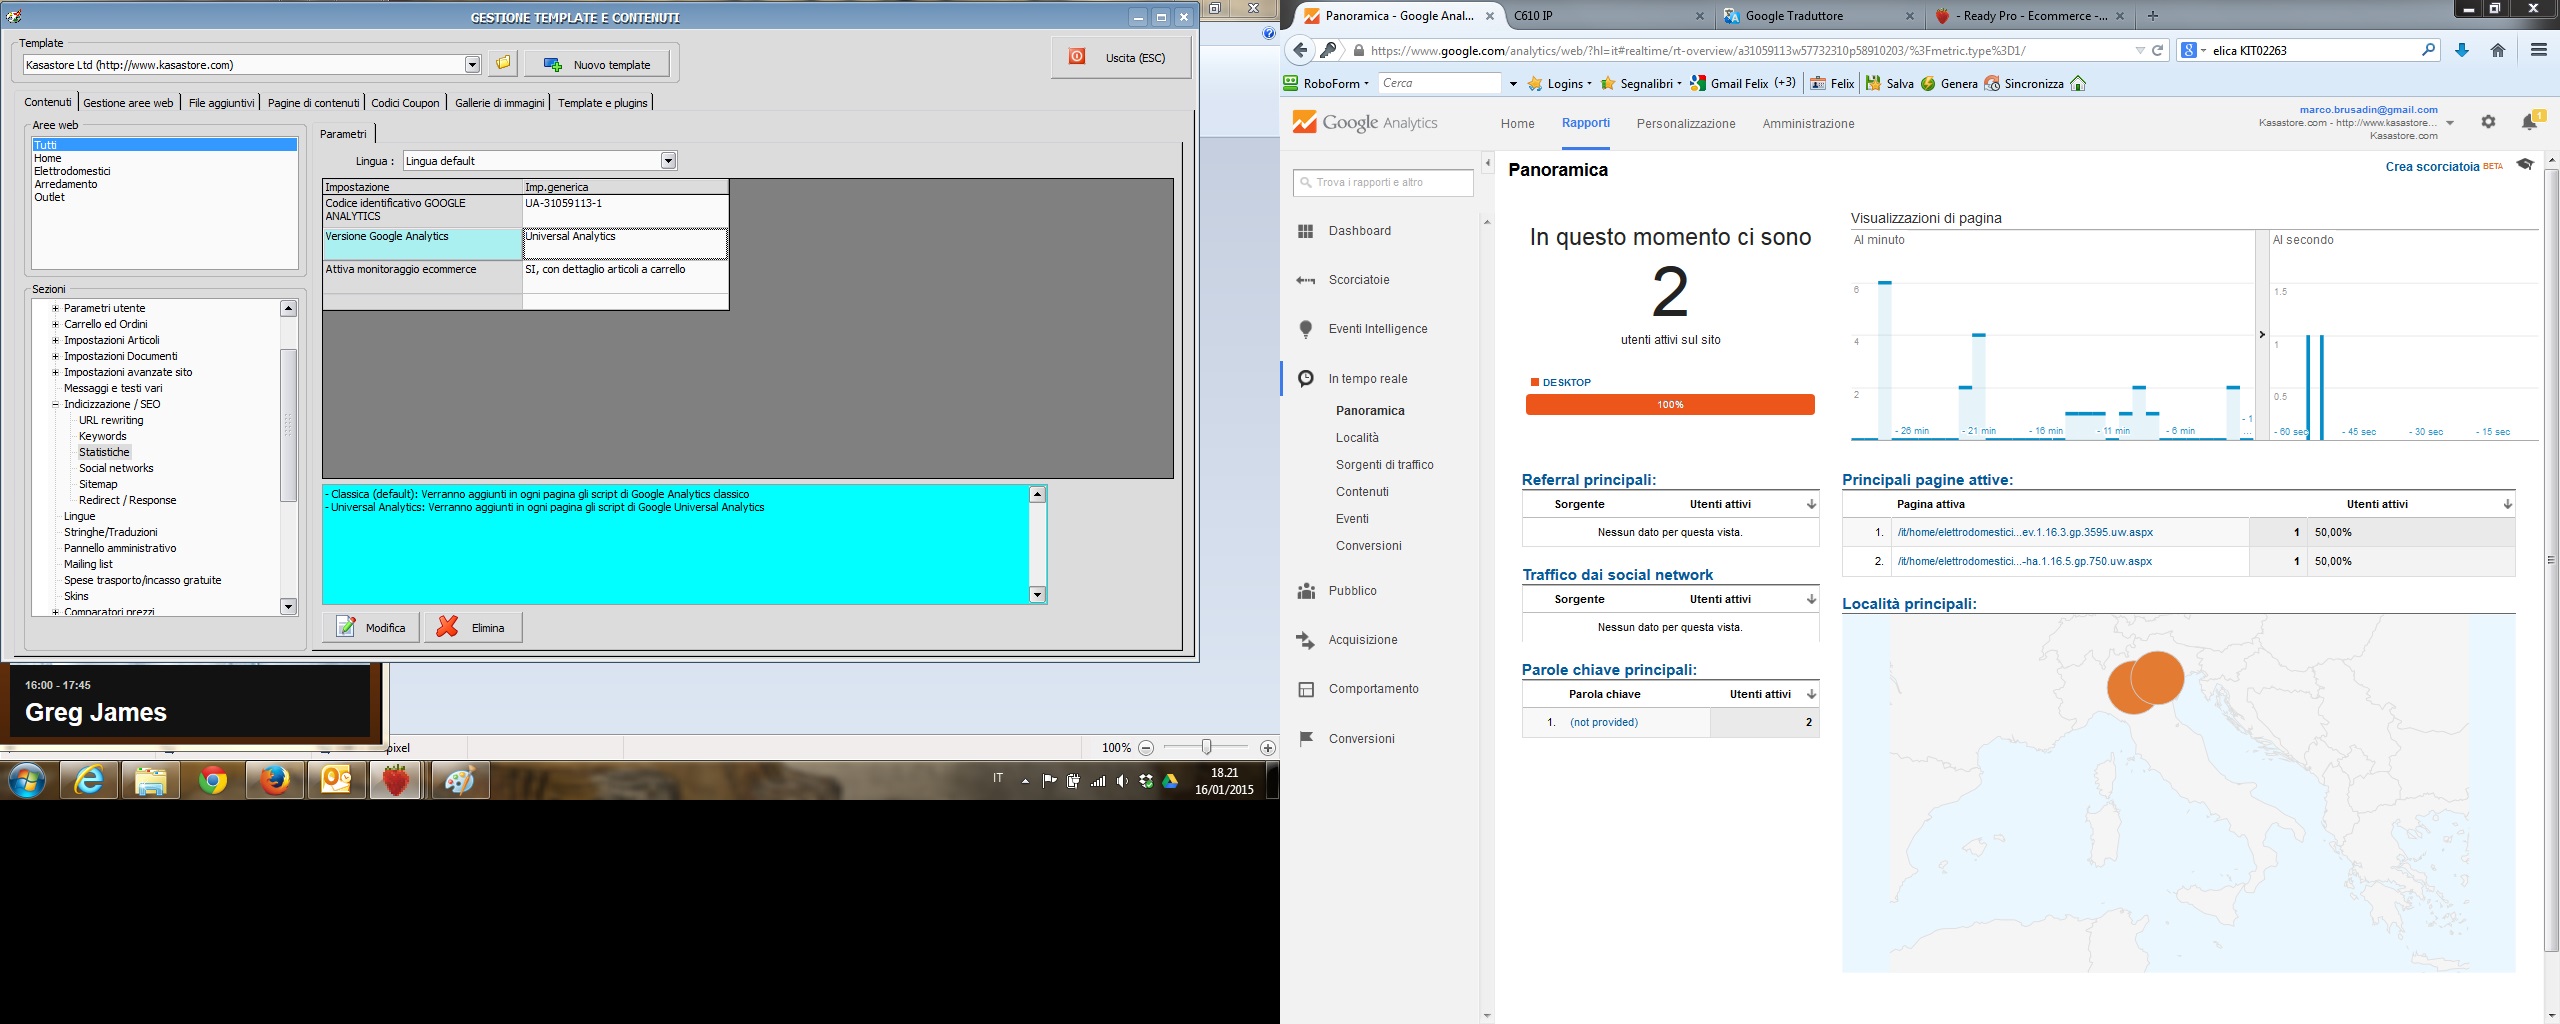2560x1024 pixels.
Task: Expand the Carrello ed Ordini node
Action: (x=56, y=324)
